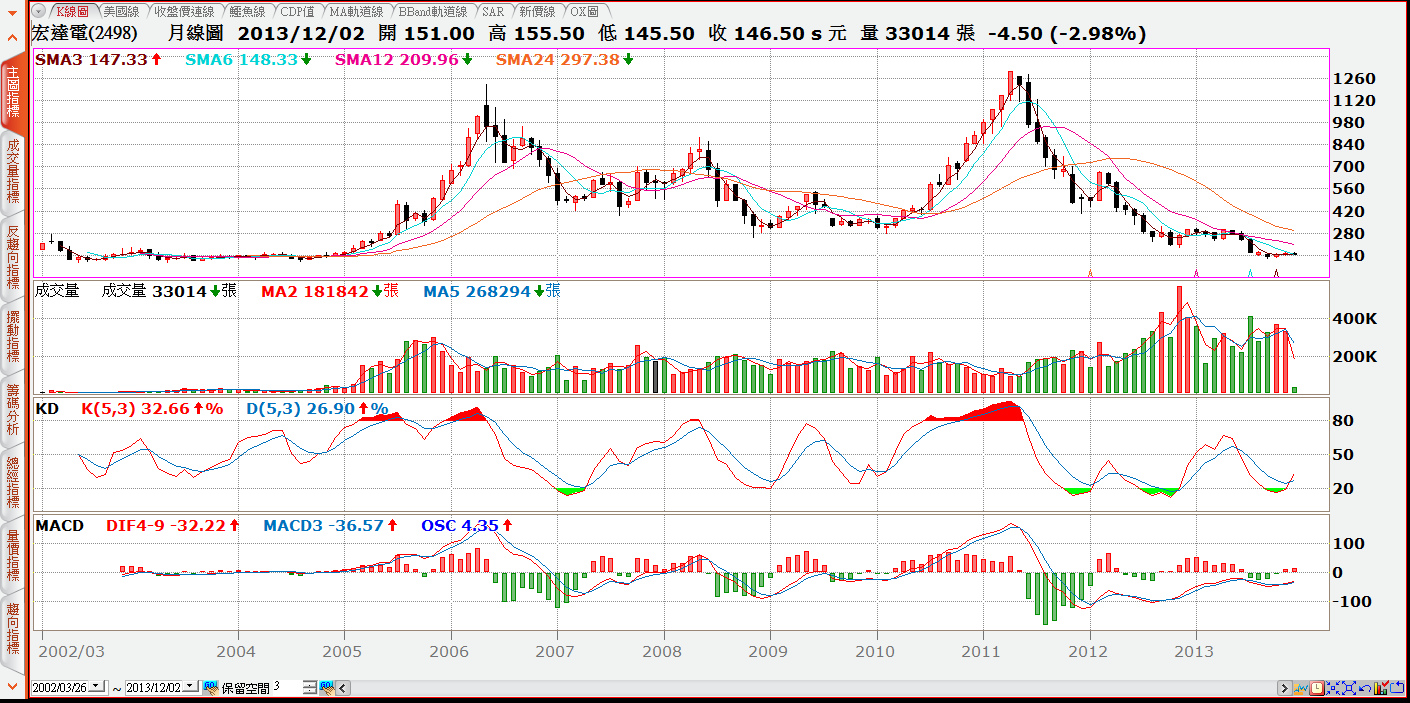Screen dimensions: 1410x703
Task: Open the 總經指標 sidebar tab
Action: click(13, 481)
